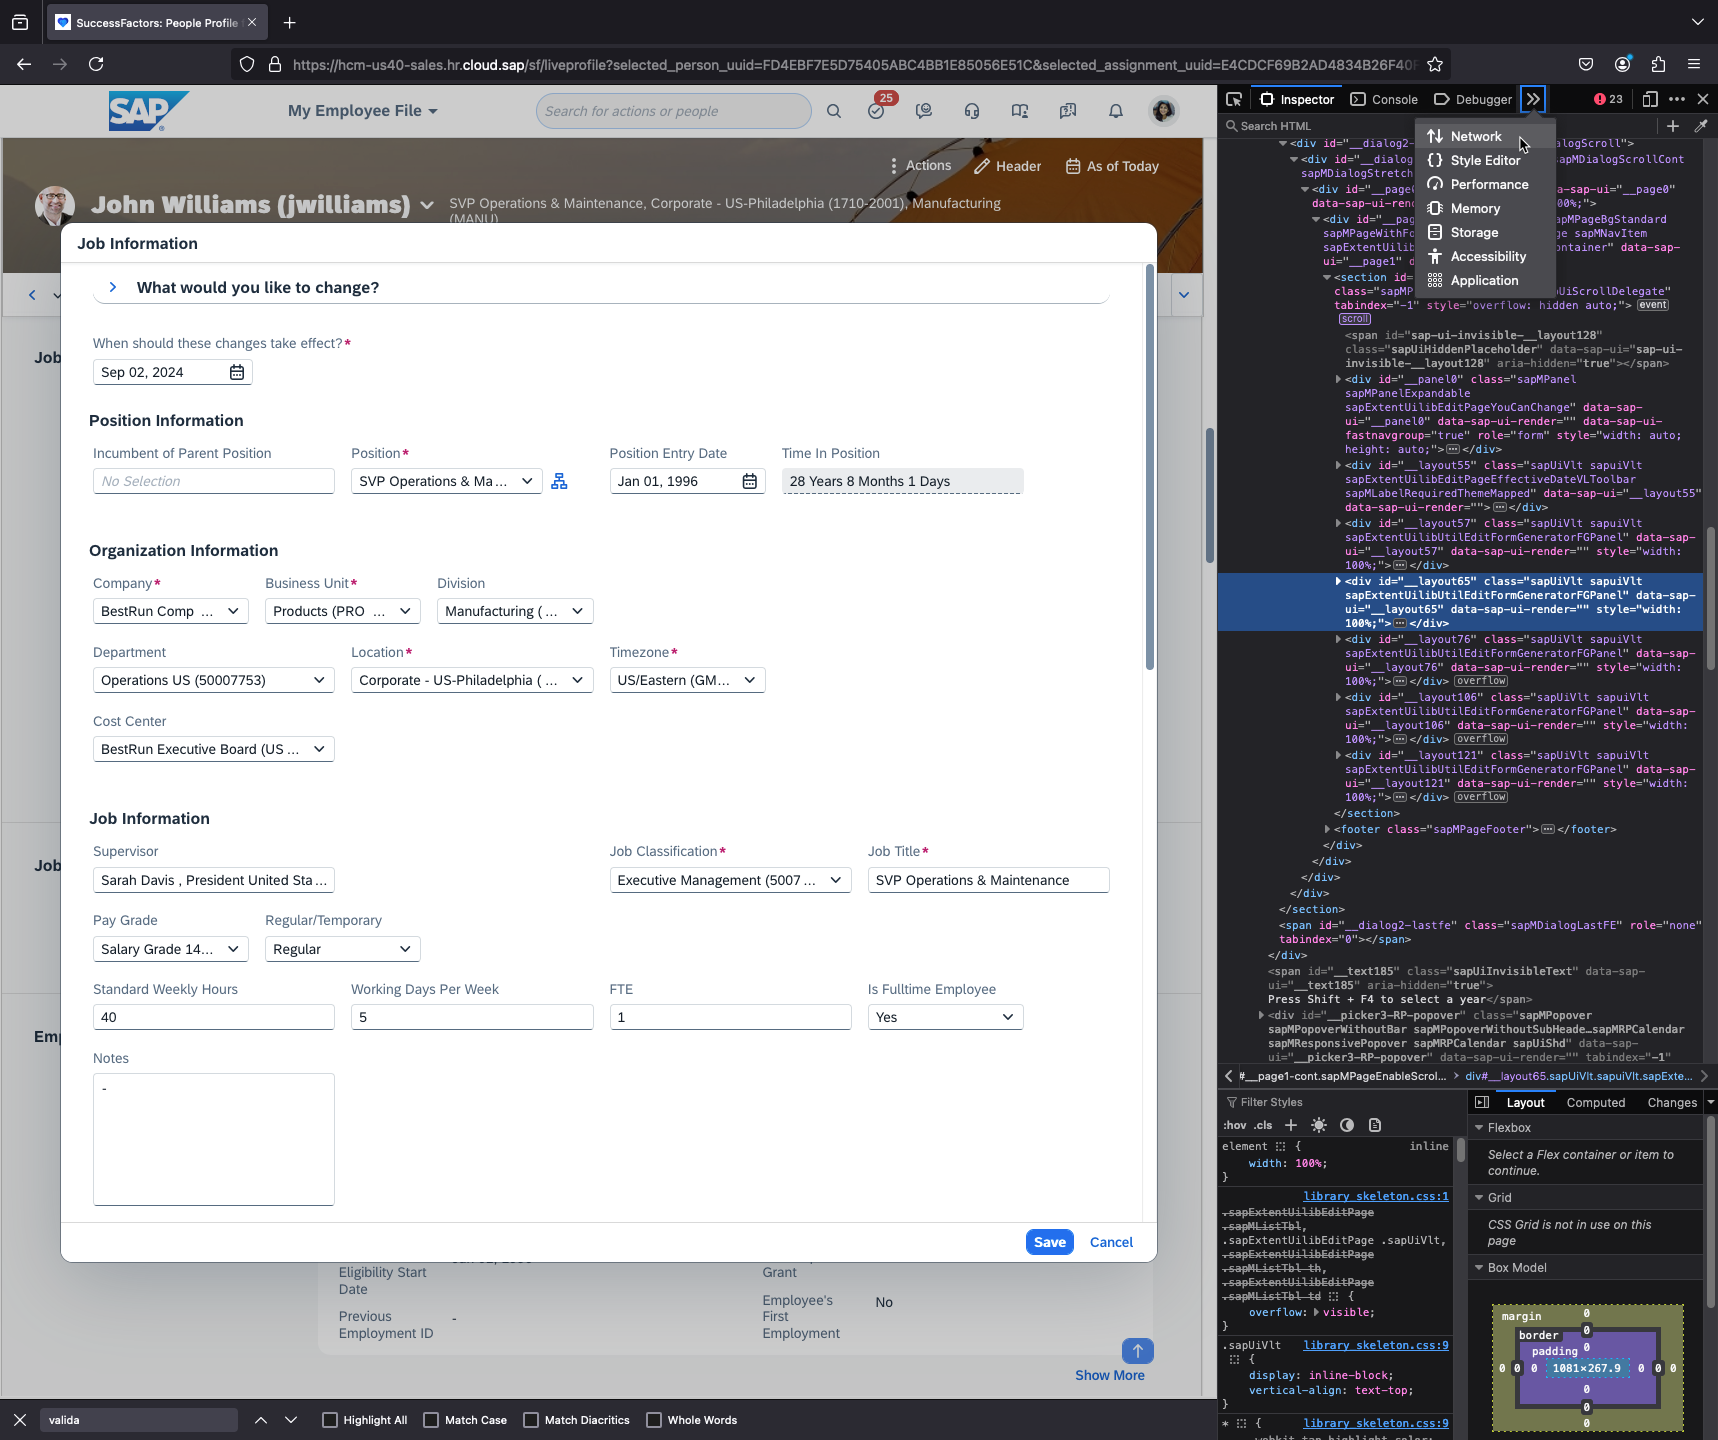The height and width of the screenshot is (1440, 1718).
Task: Click the Cancel button
Action: 1111,1242
